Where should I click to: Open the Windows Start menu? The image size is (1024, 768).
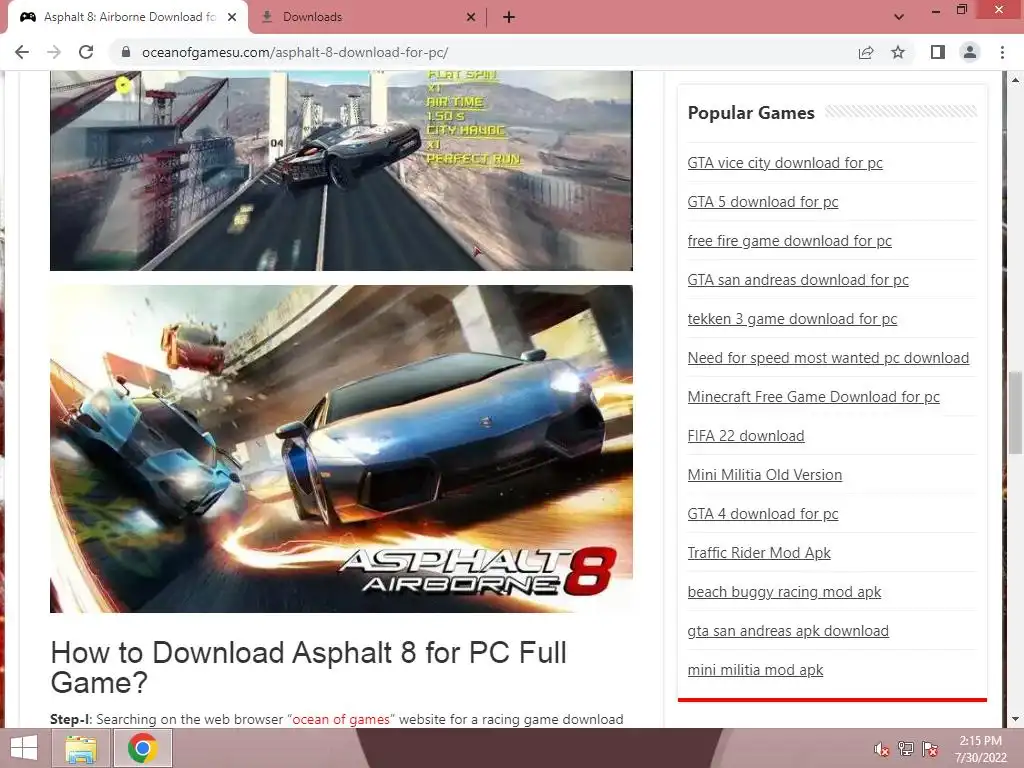click(24, 748)
